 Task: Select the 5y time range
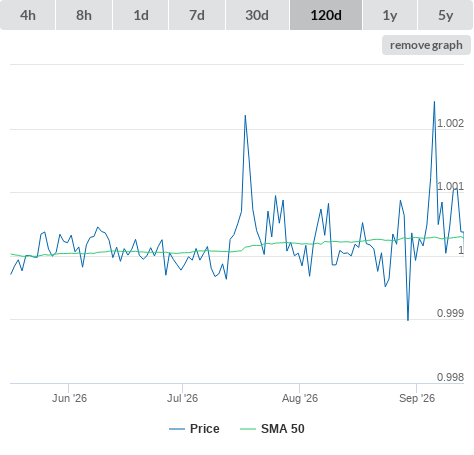446,15
